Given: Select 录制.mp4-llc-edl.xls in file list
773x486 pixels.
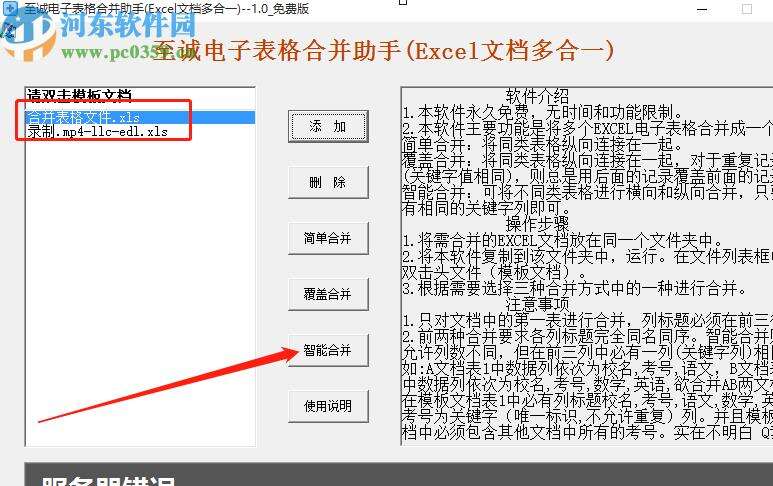Looking at the screenshot, I should [140, 132].
